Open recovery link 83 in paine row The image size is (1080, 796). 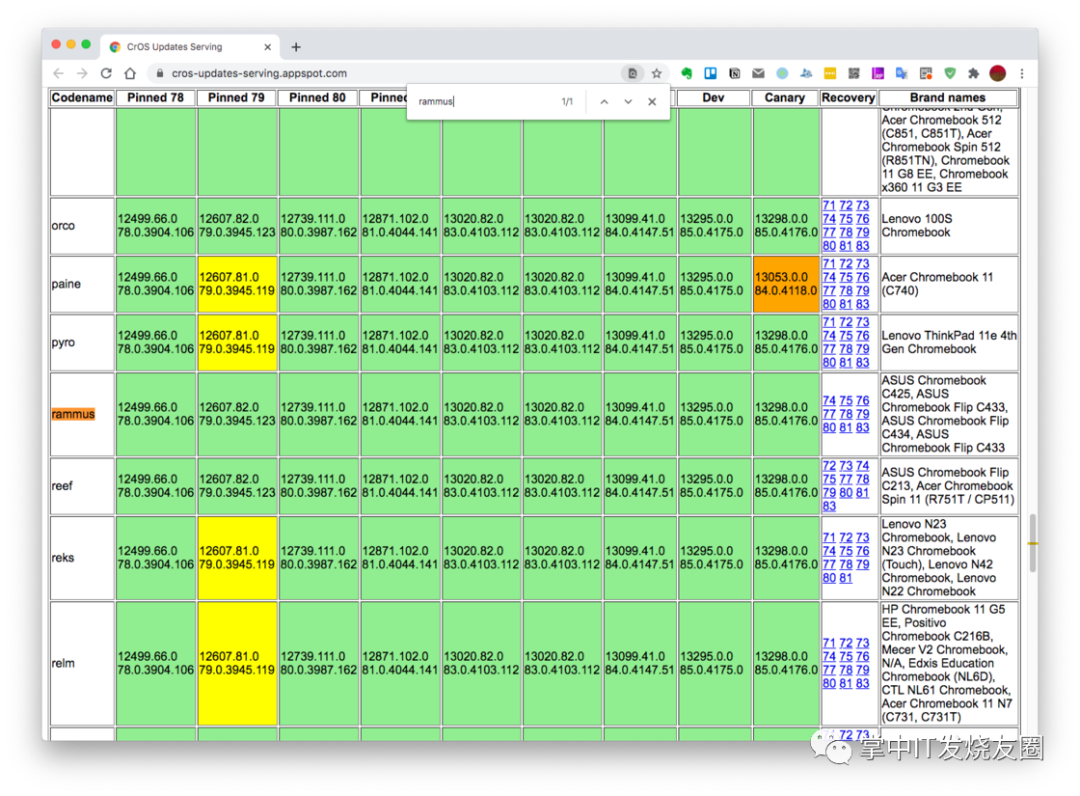(x=862, y=304)
